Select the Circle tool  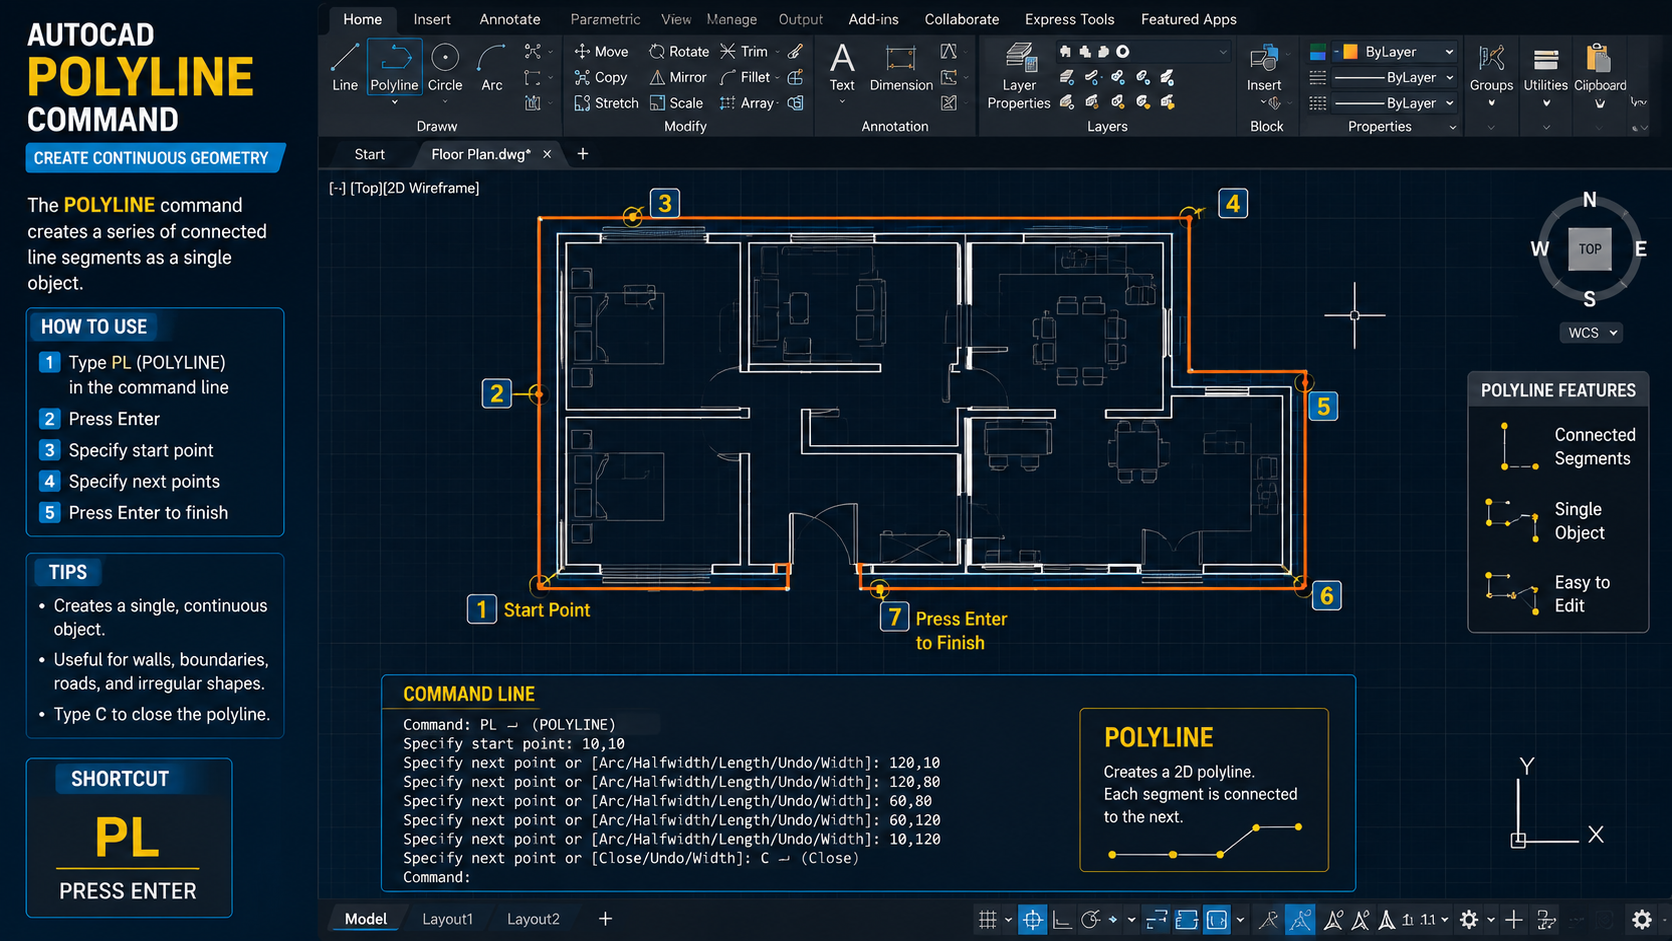click(445, 68)
